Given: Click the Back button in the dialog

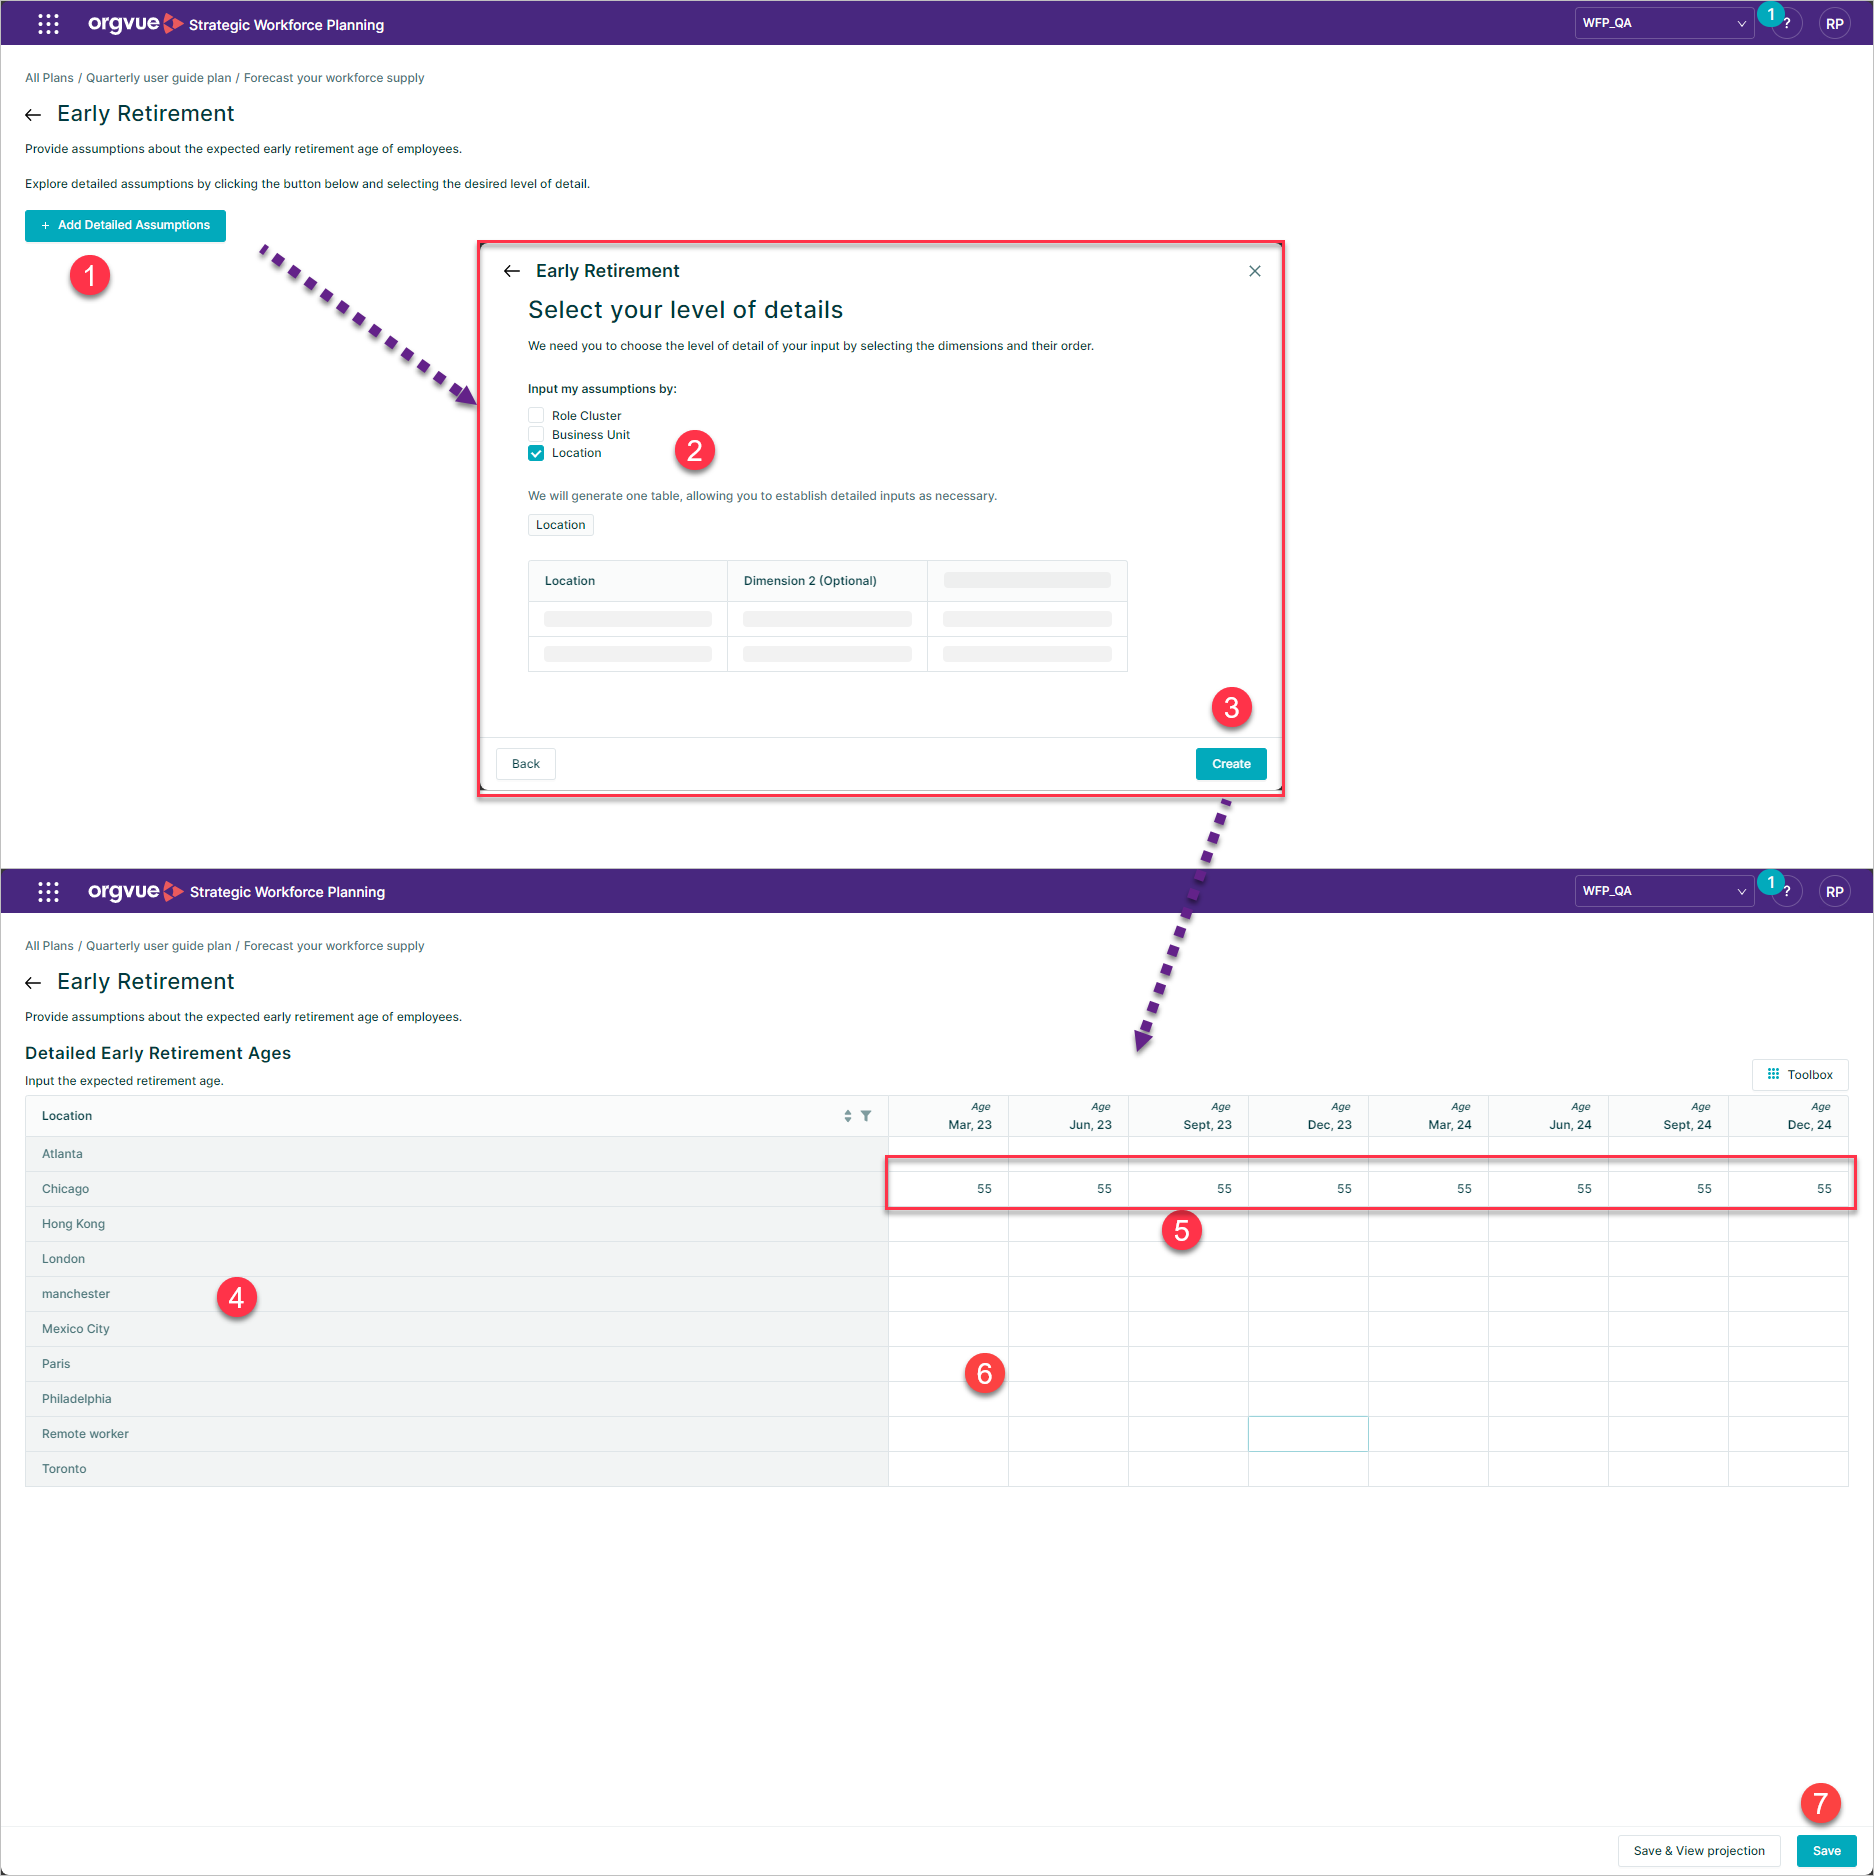Looking at the screenshot, I should pyautogui.click(x=526, y=764).
